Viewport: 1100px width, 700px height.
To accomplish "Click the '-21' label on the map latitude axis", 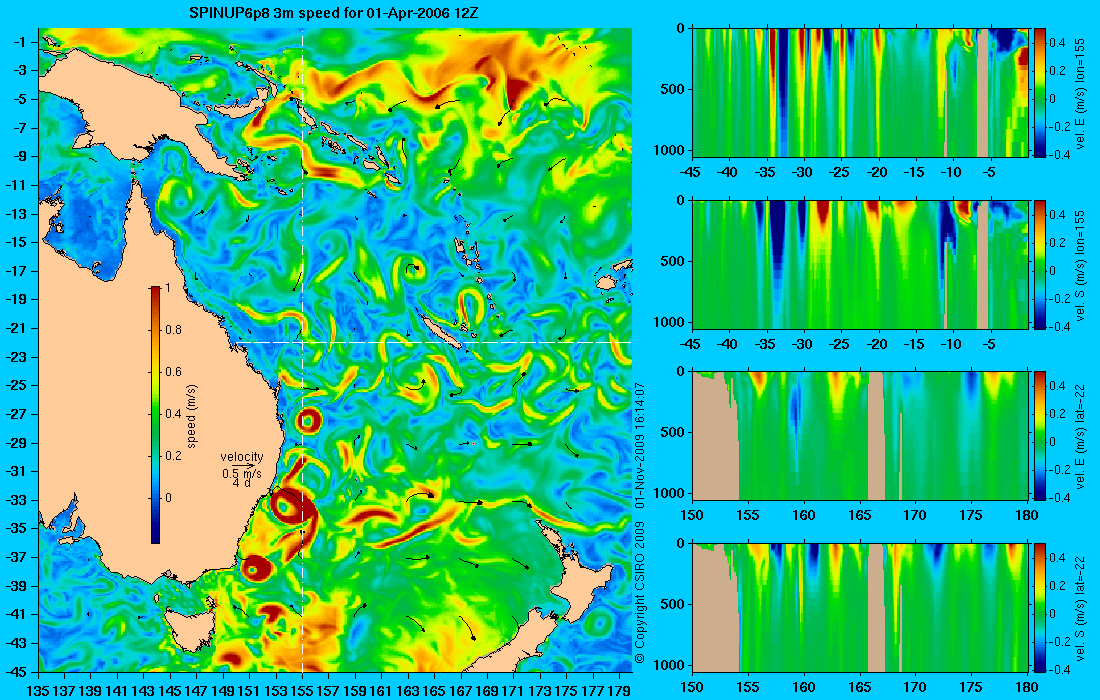I will tap(16, 328).
